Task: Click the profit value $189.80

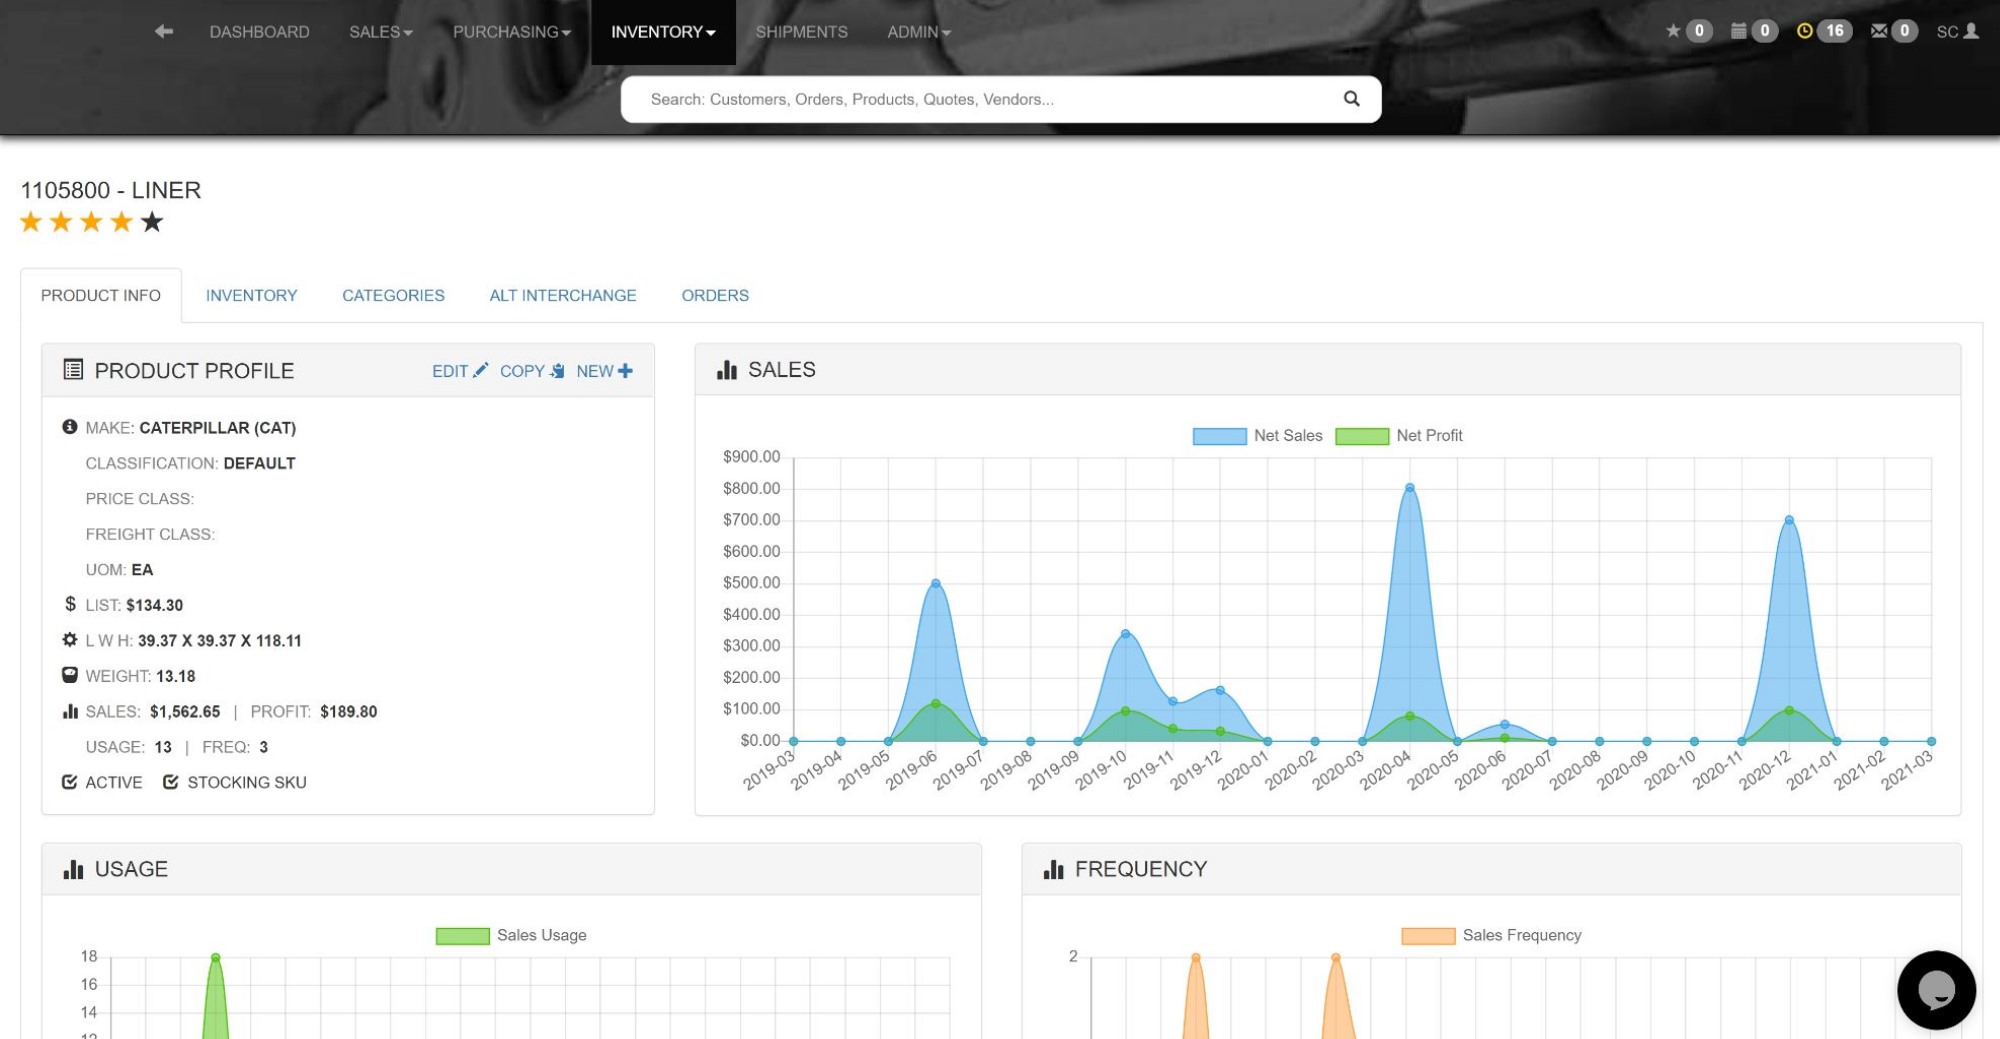Action: [349, 712]
